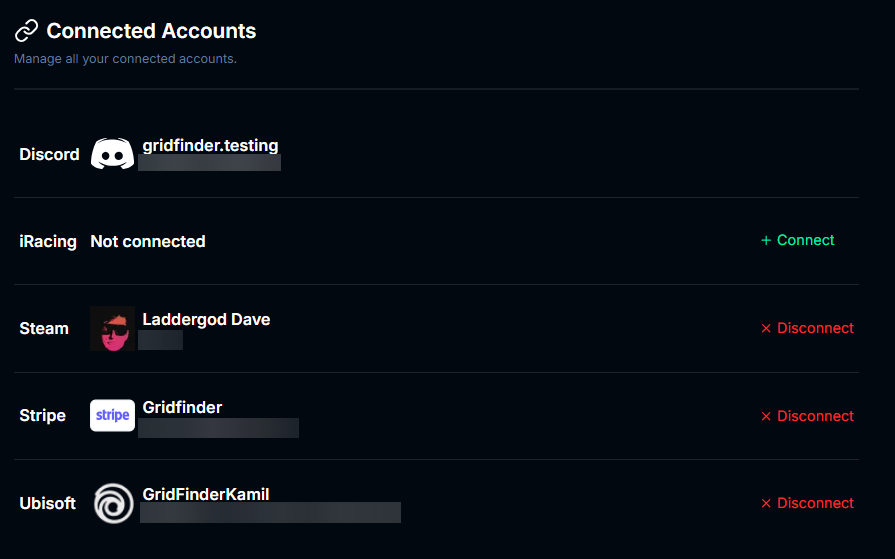Click the iRacing row label
The width and height of the screenshot is (895, 559).
[48, 241]
